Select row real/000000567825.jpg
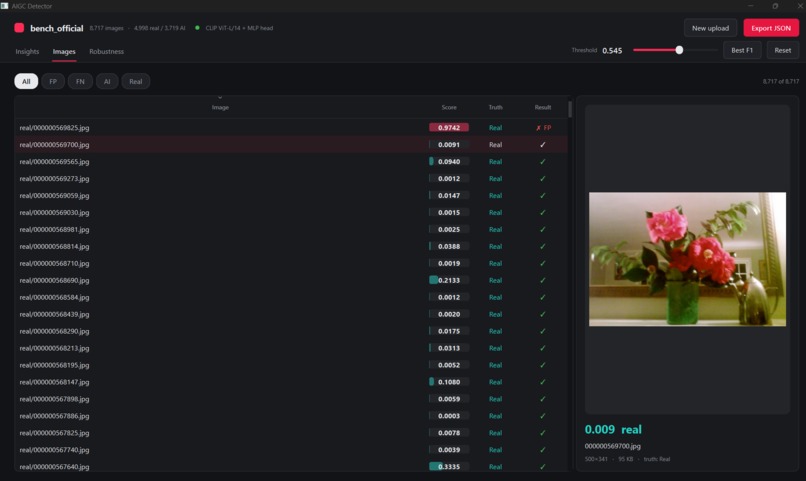 291,433
